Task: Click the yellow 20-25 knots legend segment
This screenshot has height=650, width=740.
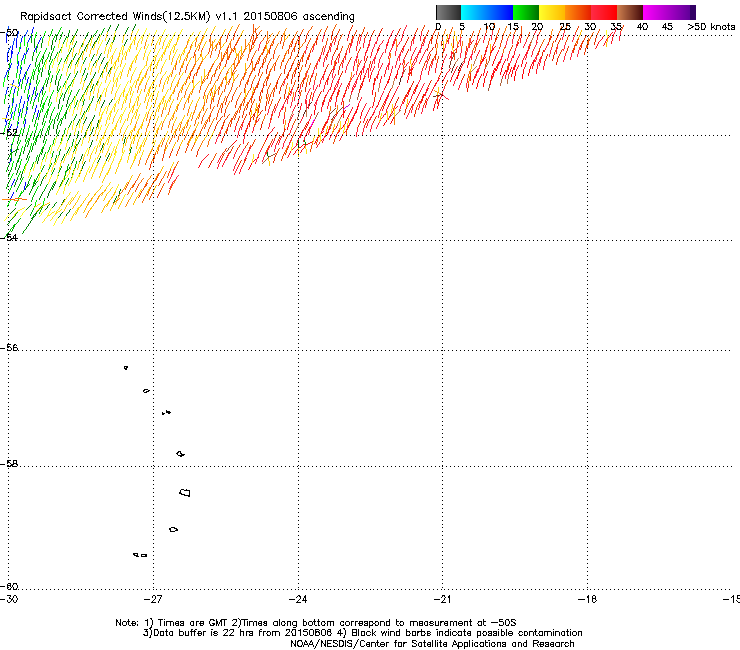Action: point(552,12)
